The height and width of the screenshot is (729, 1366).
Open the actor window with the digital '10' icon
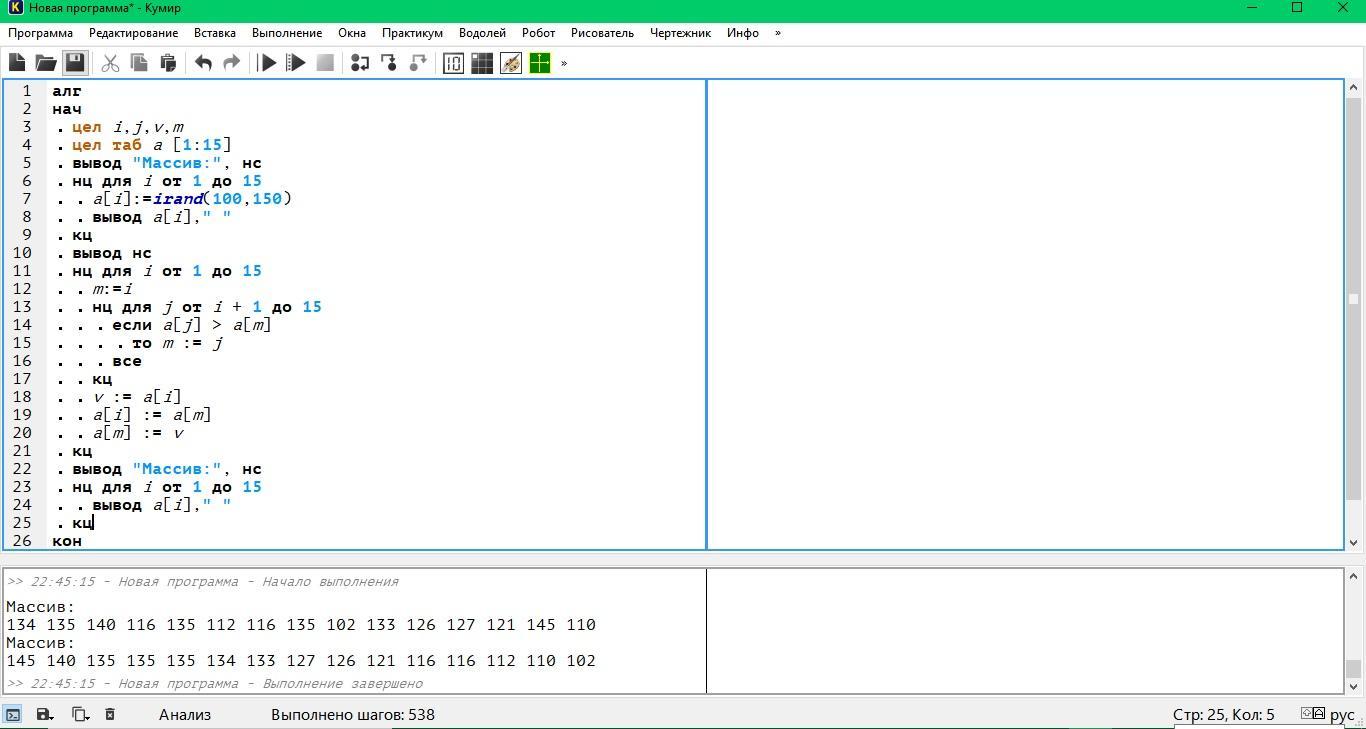[453, 63]
